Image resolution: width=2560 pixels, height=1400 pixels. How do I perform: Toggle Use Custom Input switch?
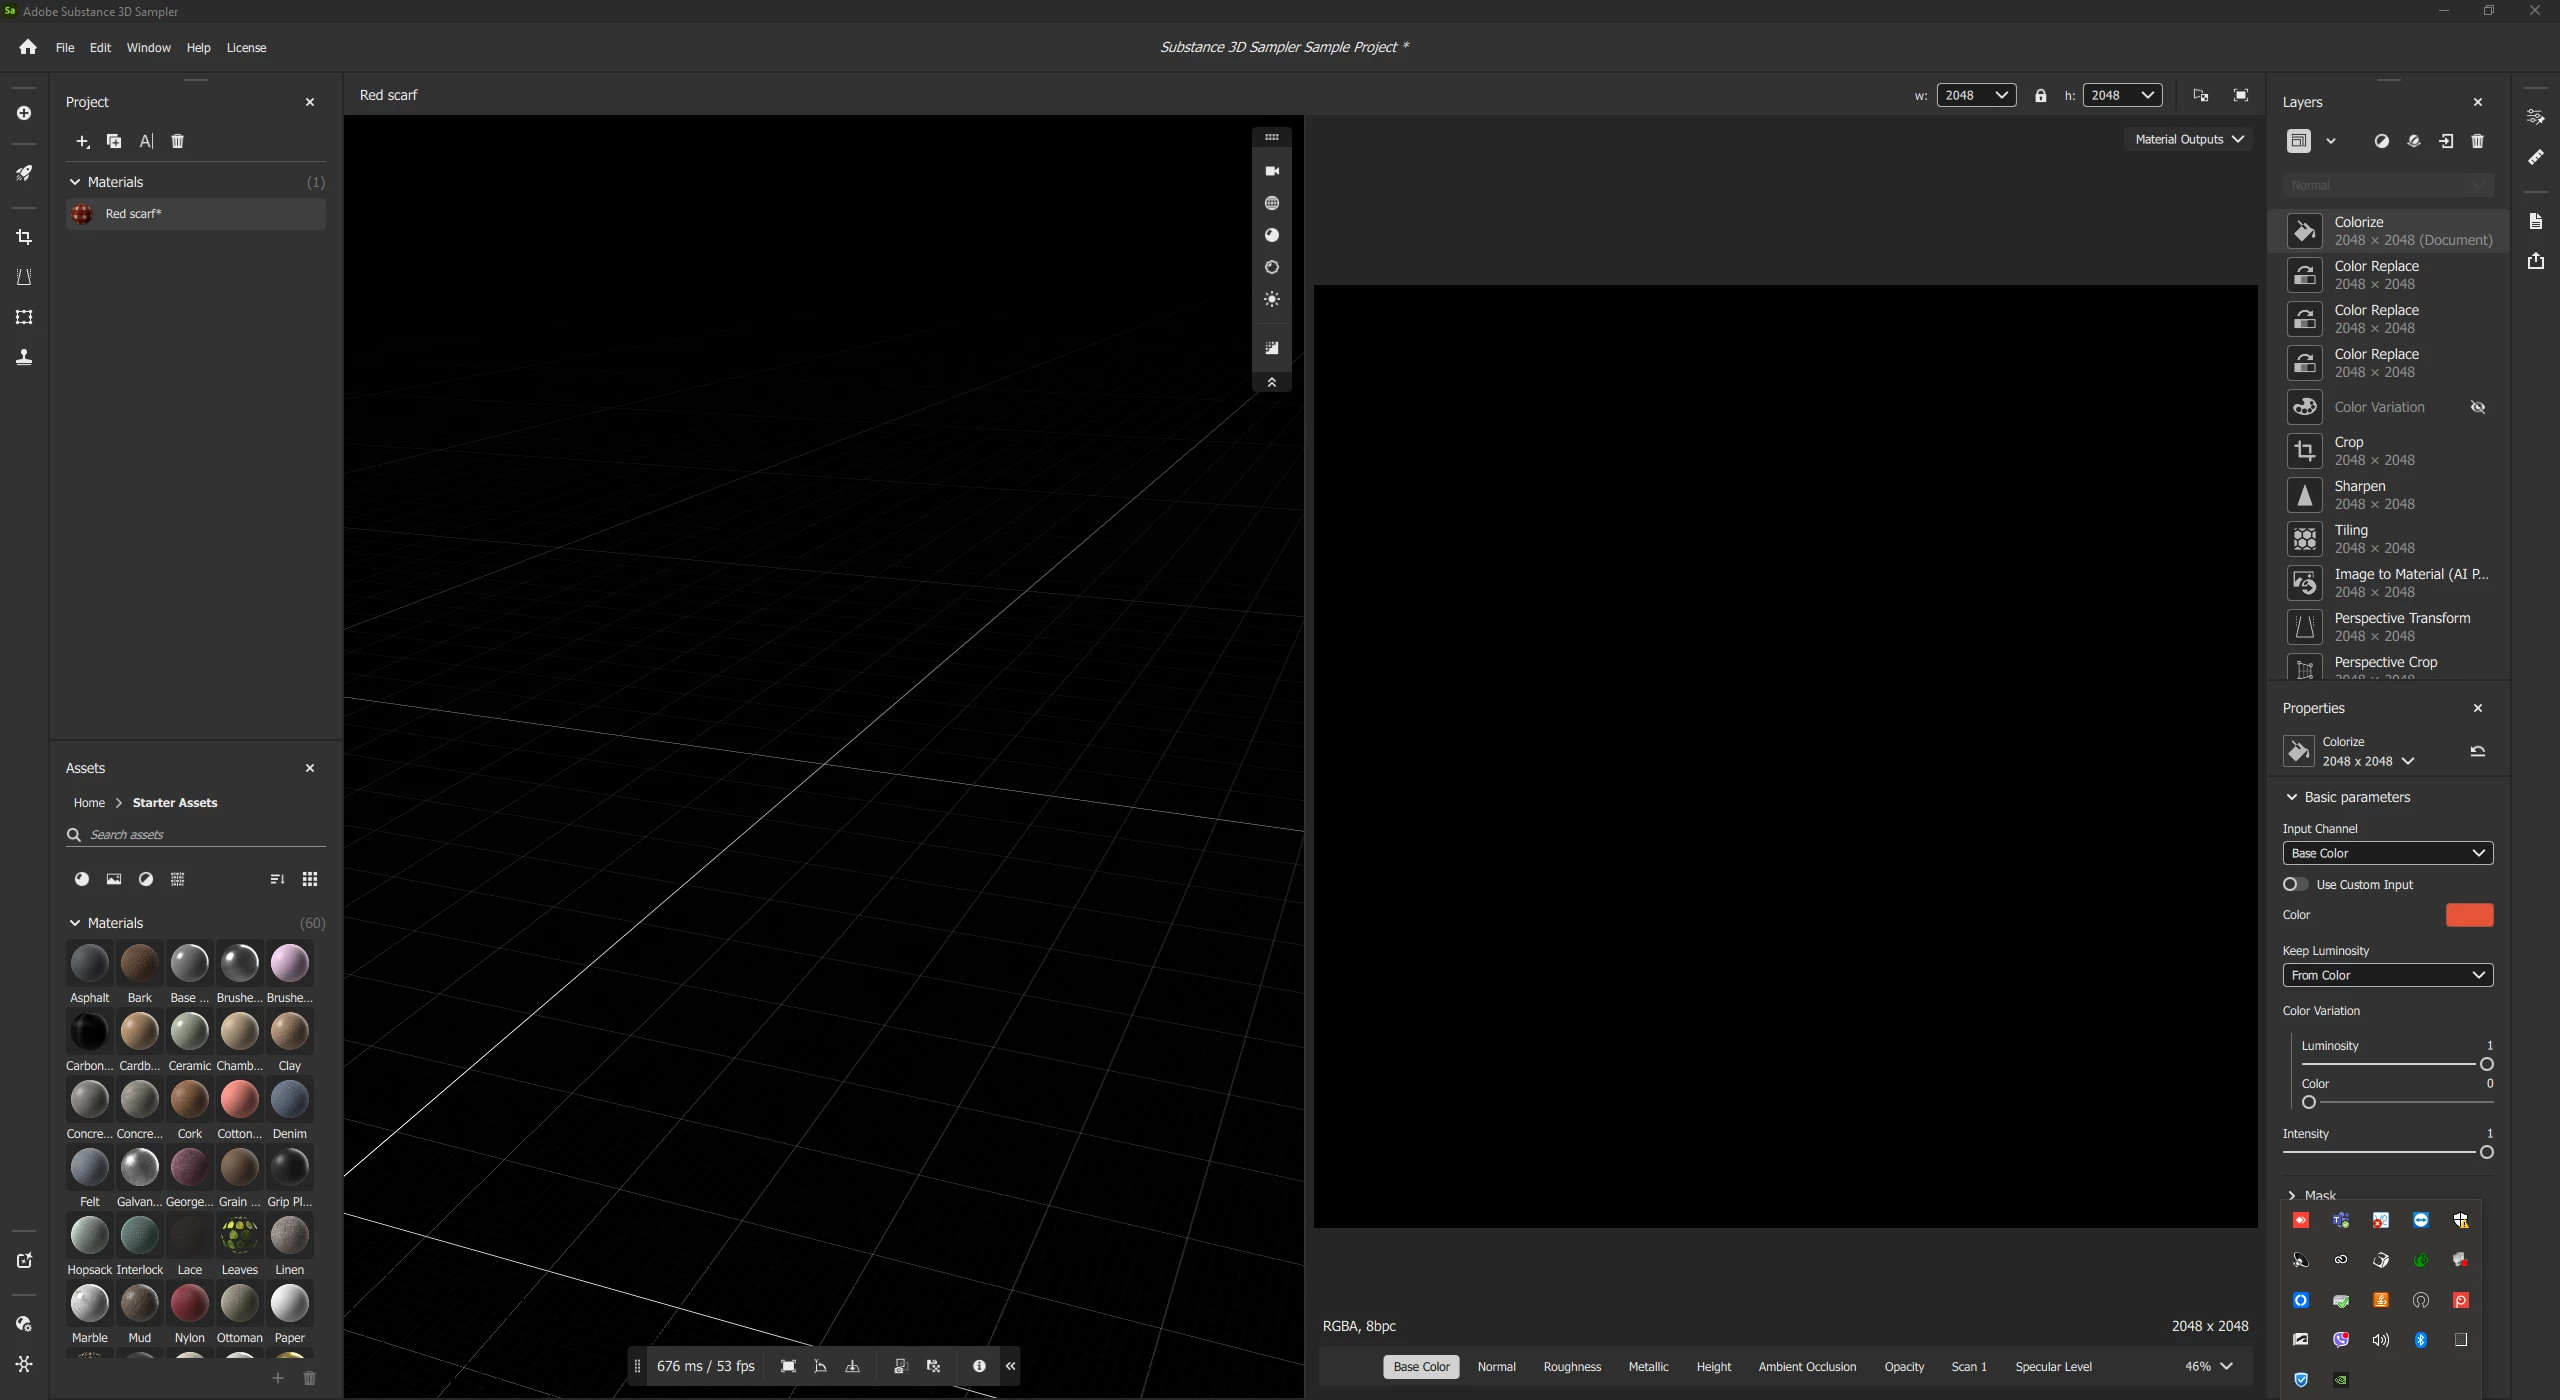click(2295, 884)
